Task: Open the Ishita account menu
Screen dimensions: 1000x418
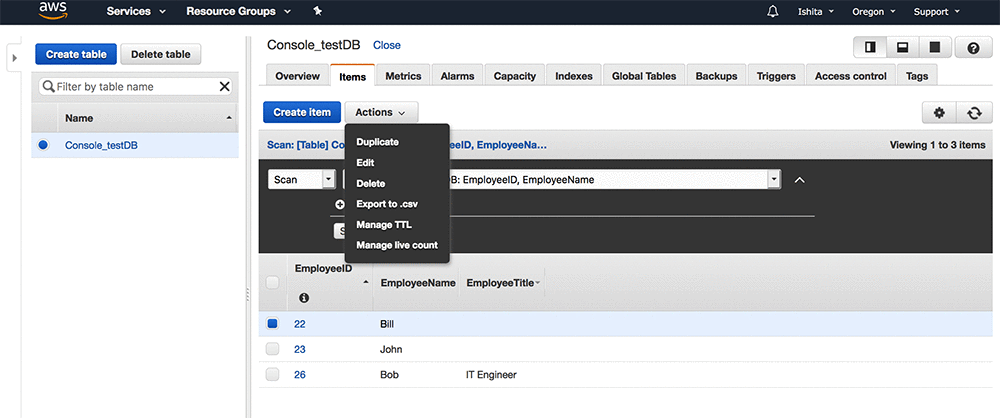Action: tap(816, 11)
